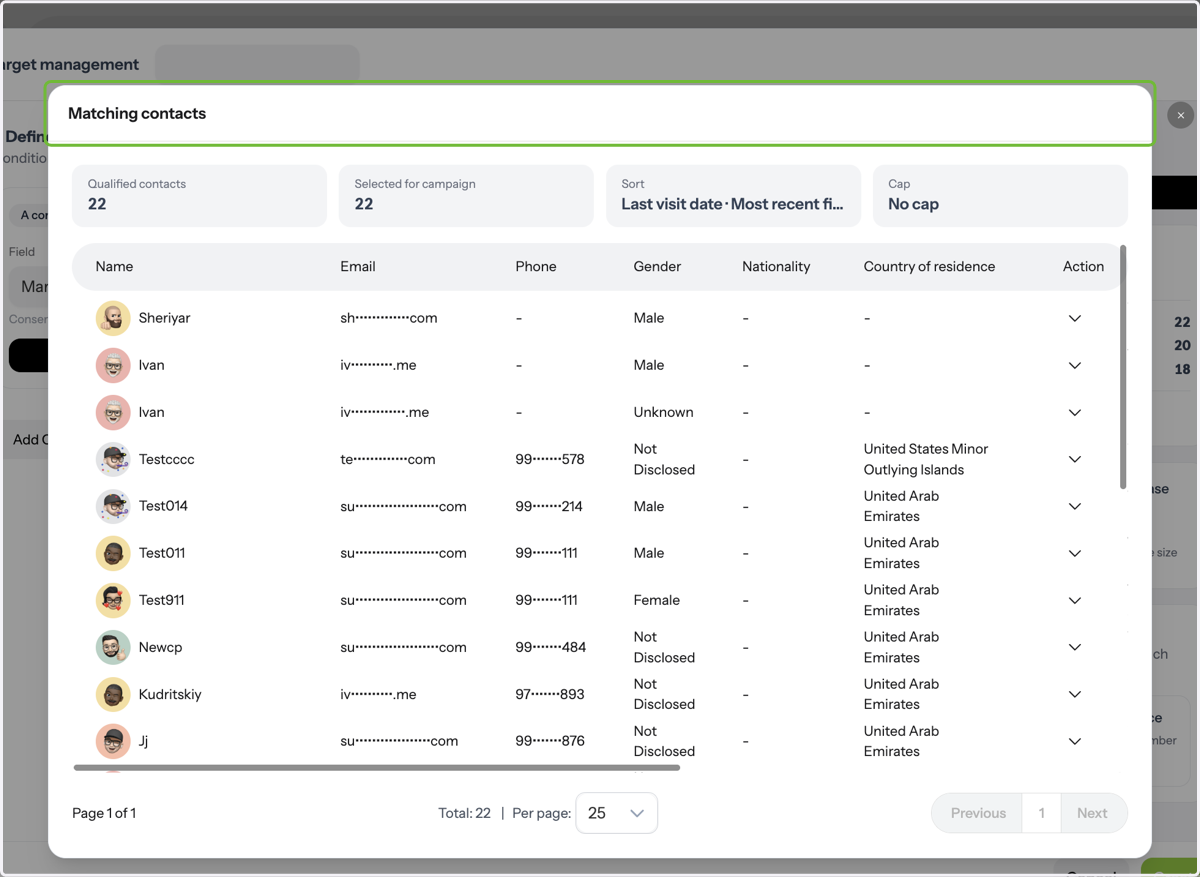Image resolution: width=1200 pixels, height=877 pixels.
Task: Open the Per page dropdown showing 25
Action: [616, 813]
